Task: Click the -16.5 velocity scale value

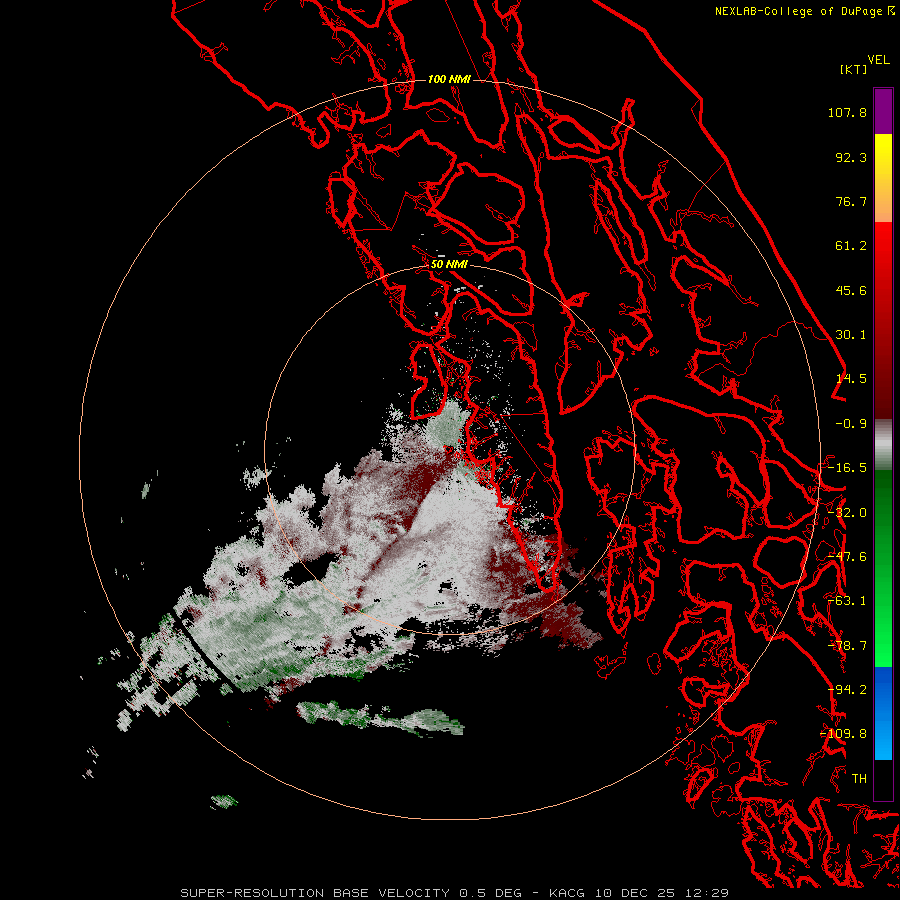Action: tap(847, 468)
